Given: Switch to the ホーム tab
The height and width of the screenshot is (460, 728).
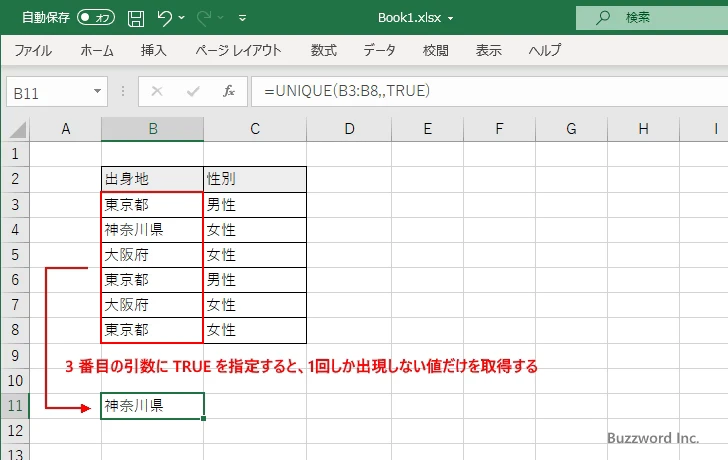Looking at the screenshot, I should [x=97, y=50].
